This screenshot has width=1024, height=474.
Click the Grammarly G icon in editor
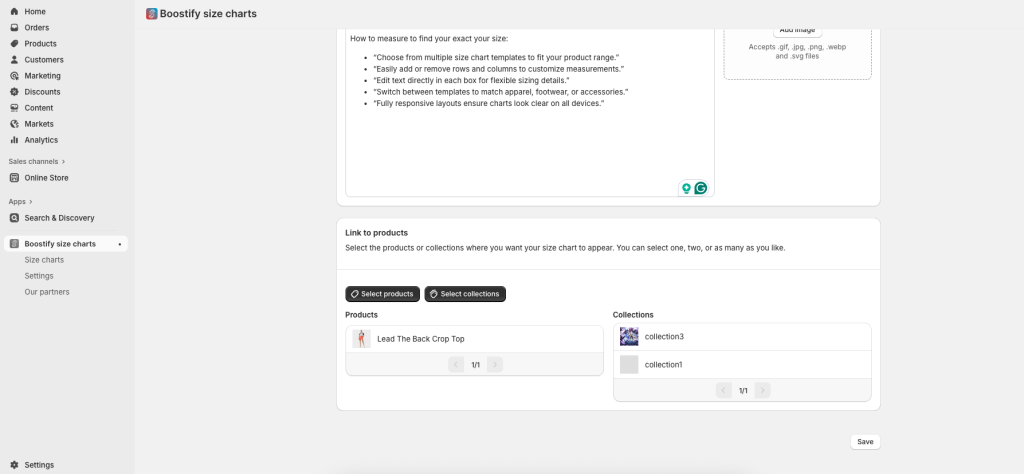point(701,188)
